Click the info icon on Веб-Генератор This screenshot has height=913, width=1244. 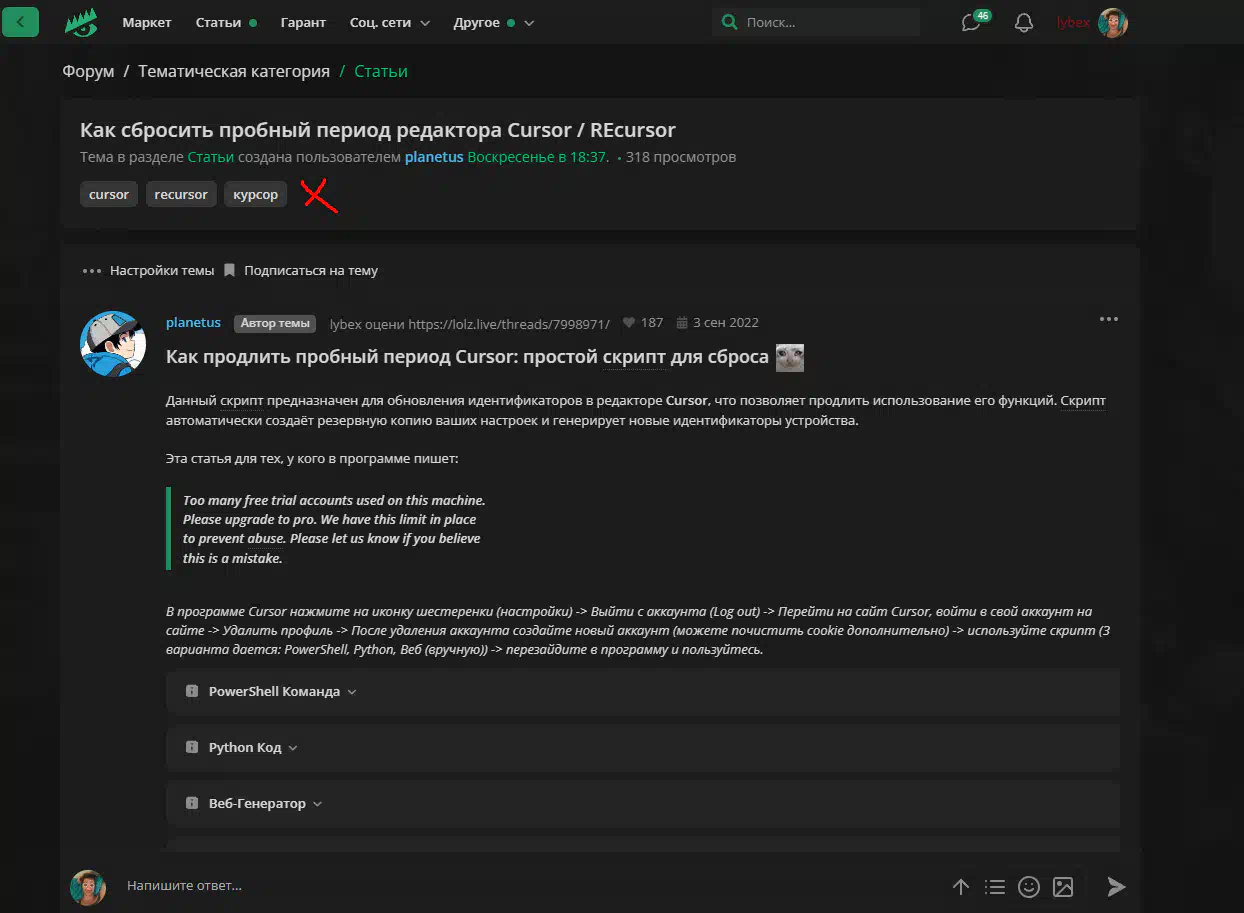click(x=192, y=803)
